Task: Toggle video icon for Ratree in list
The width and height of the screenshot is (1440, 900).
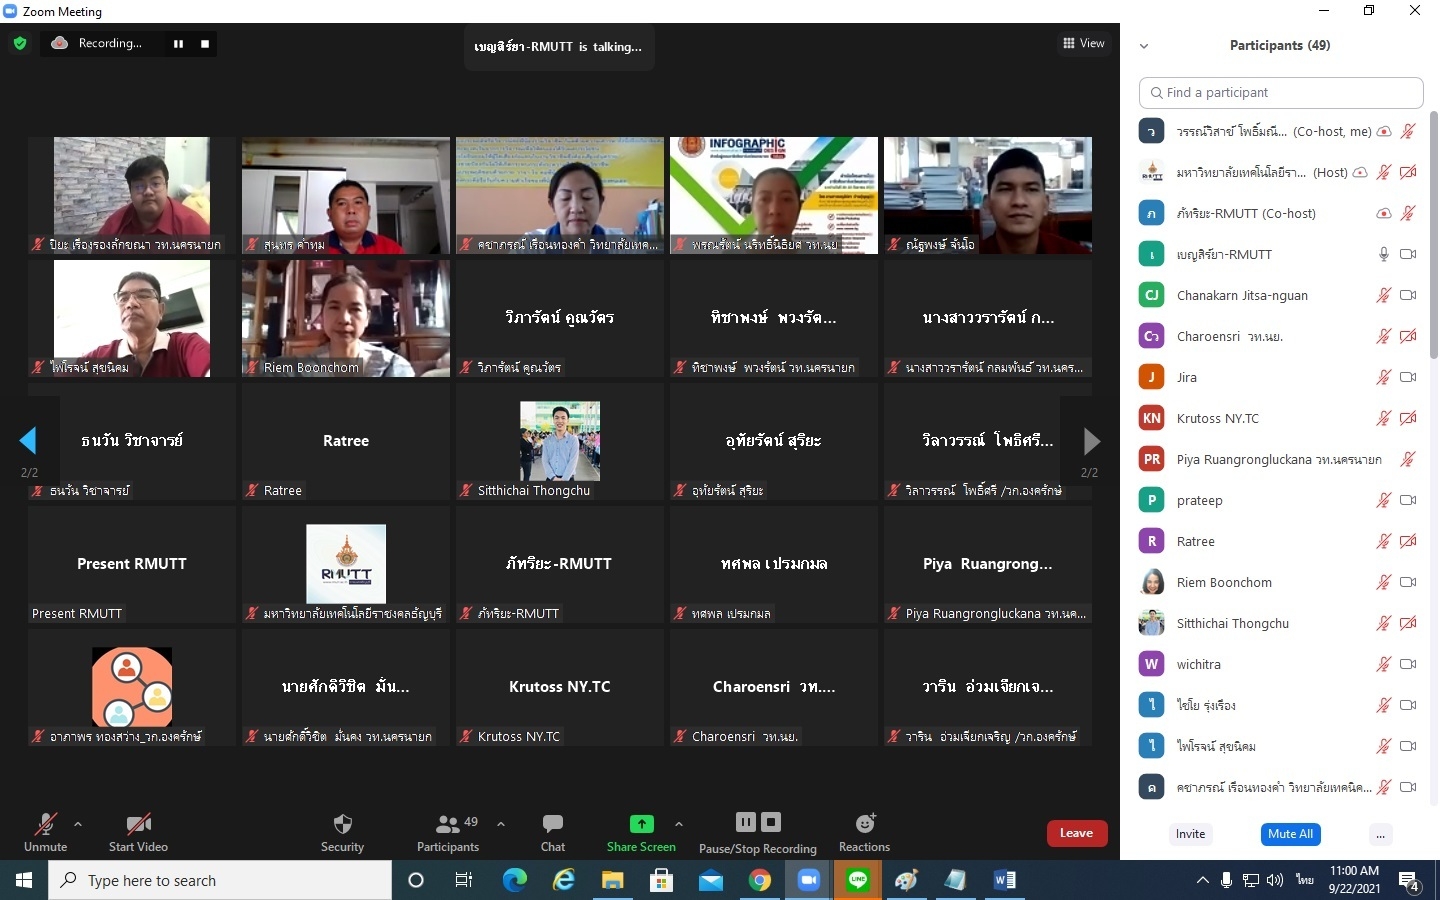Action: tap(1408, 541)
